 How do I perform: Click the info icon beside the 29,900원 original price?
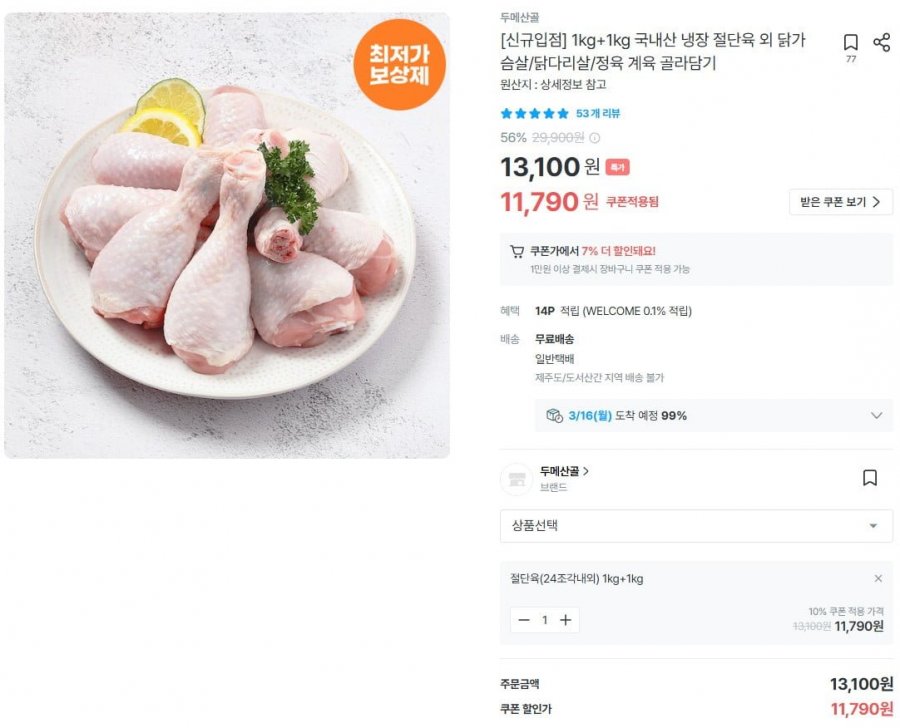click(594, 138)
